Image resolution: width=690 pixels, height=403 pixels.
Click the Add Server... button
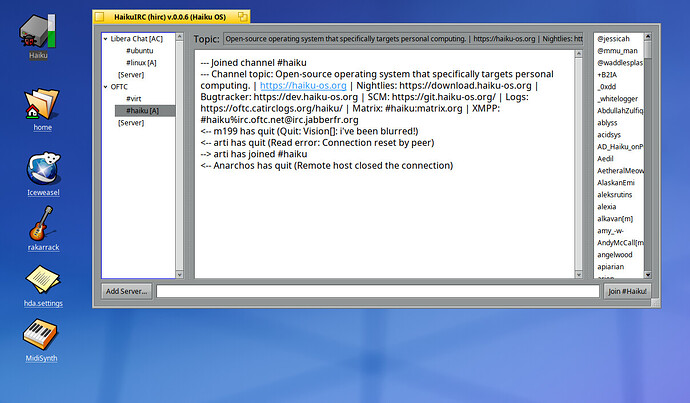point(127,291)
